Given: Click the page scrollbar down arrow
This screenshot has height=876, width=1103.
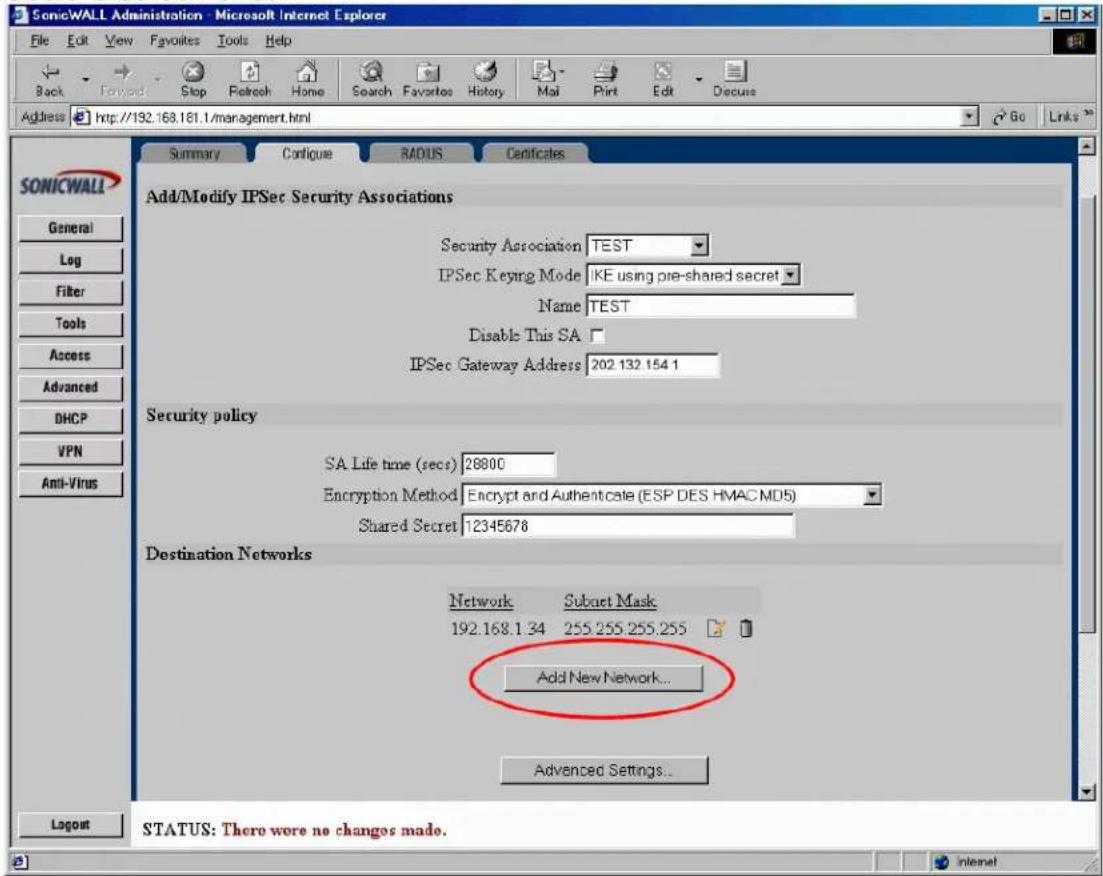Looking at the screenshot, I should [1087, 792].
